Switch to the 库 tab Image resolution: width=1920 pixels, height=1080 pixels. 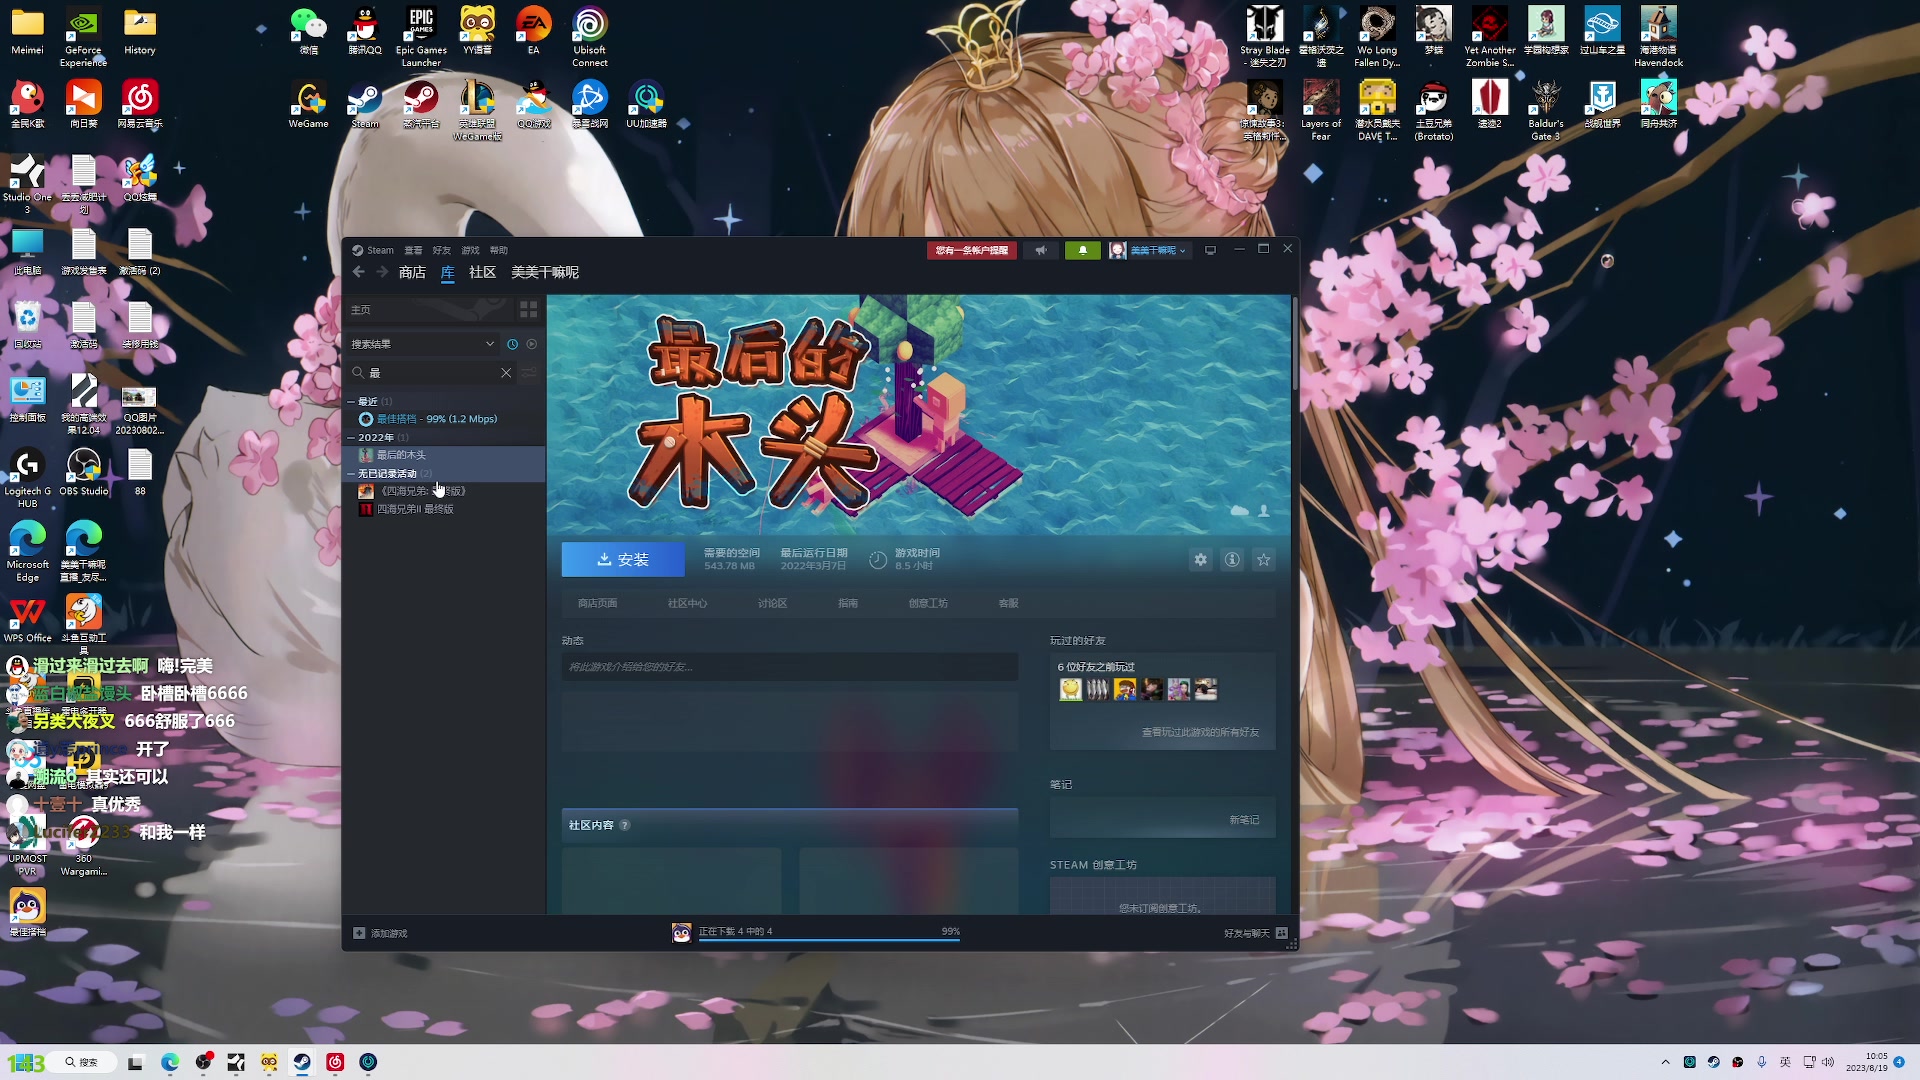tap(448, 272)
